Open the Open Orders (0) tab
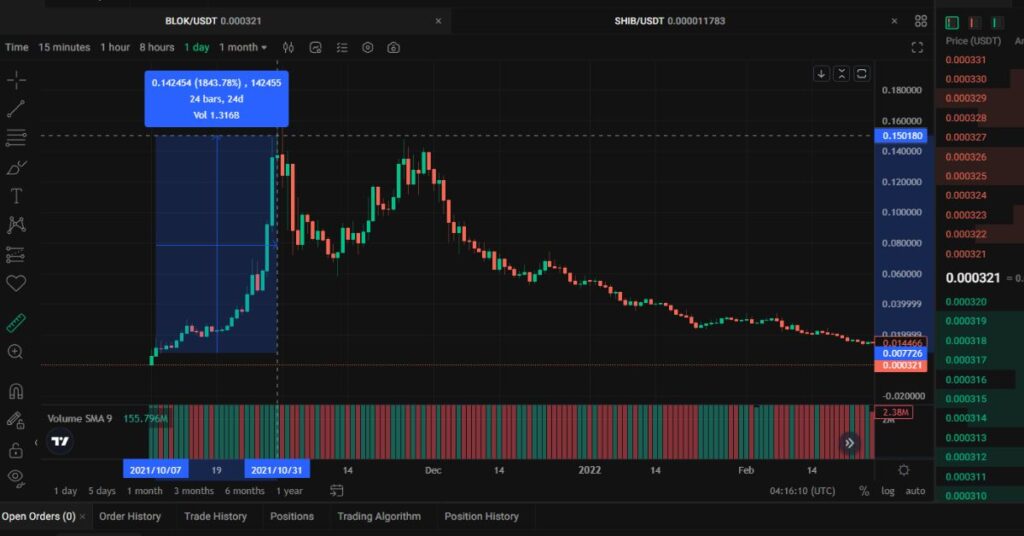This screenshot has width=1024, height=536. click(x=39, y=516)
